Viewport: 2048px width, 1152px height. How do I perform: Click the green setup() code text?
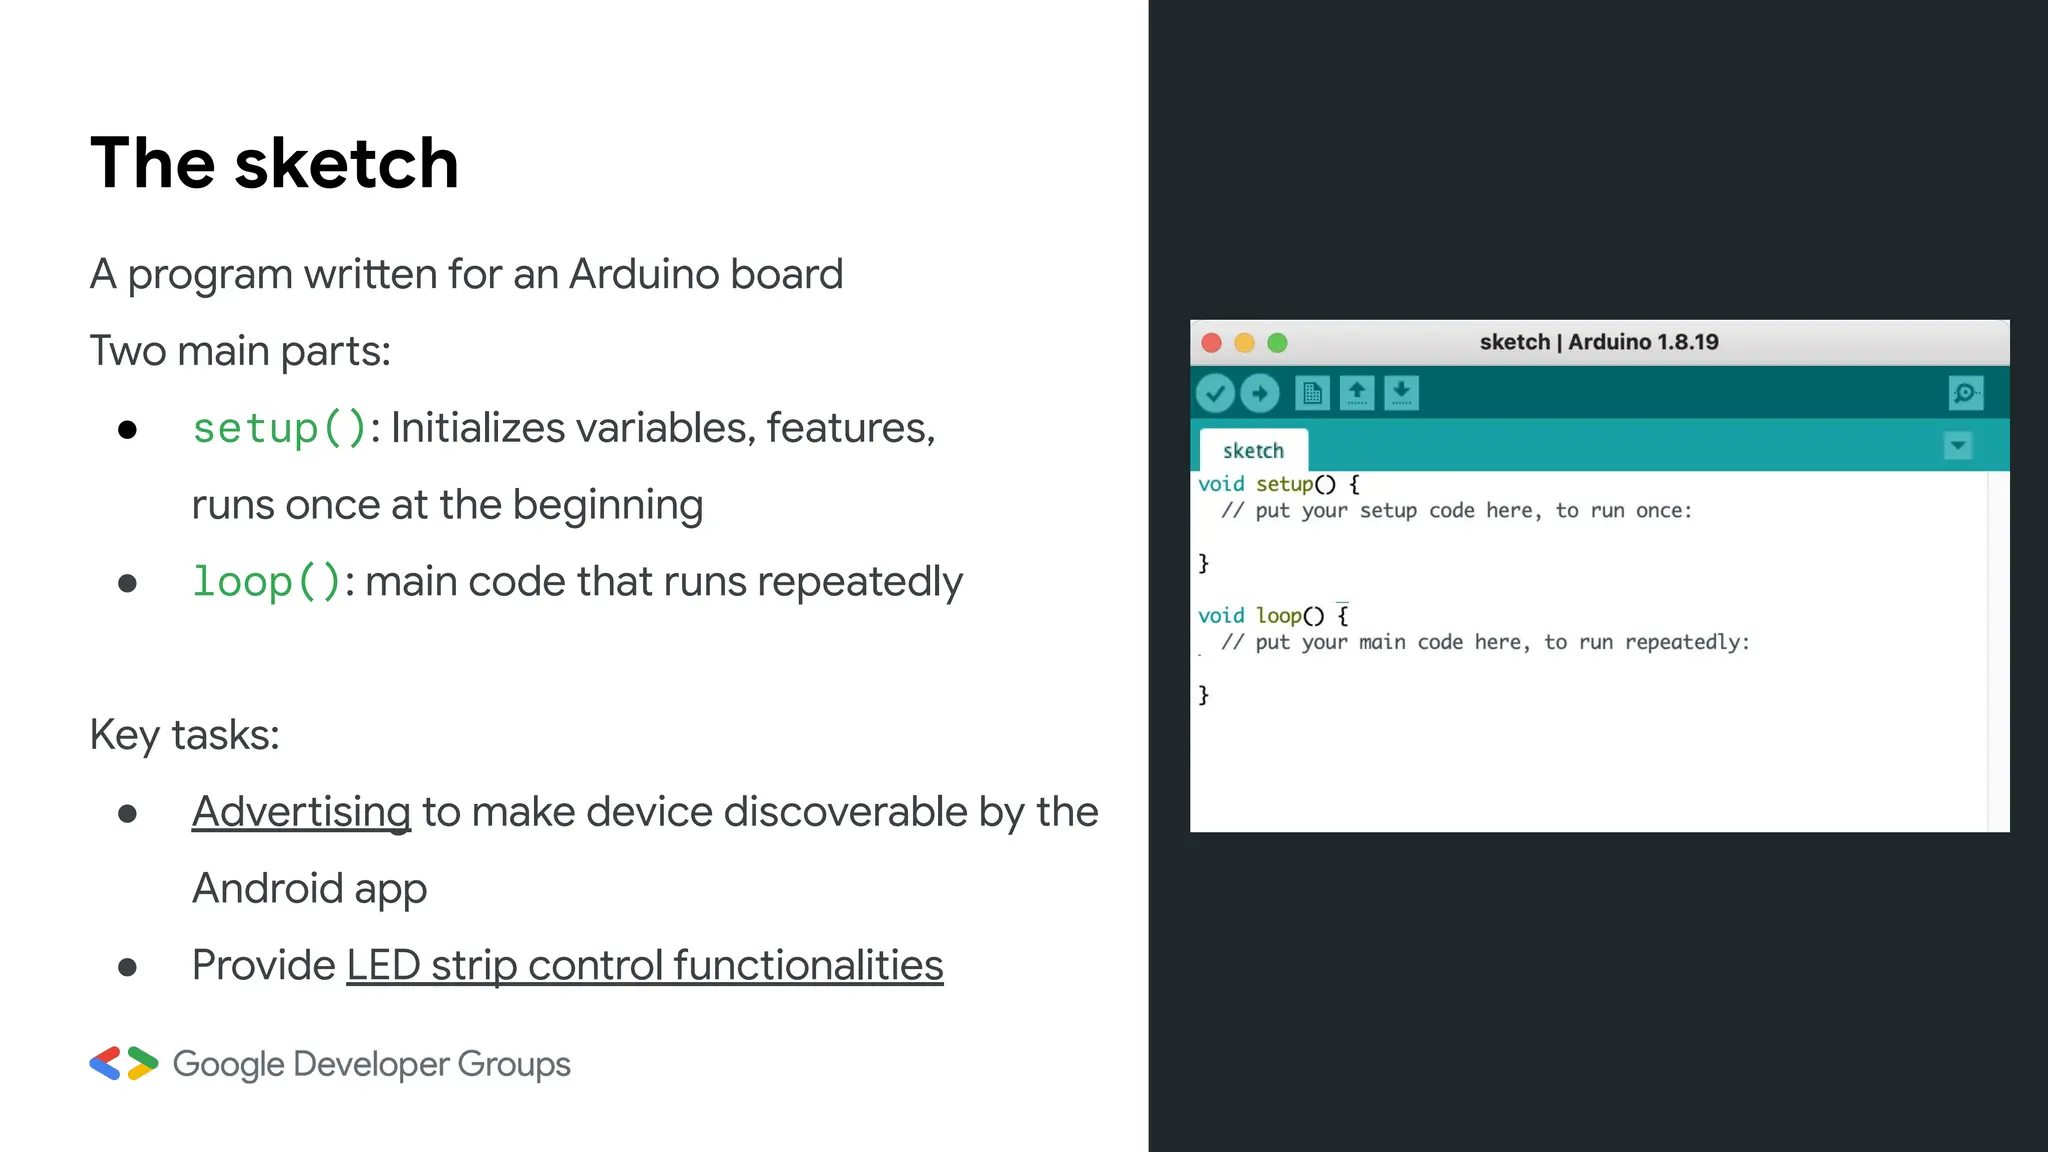point(280,429)
